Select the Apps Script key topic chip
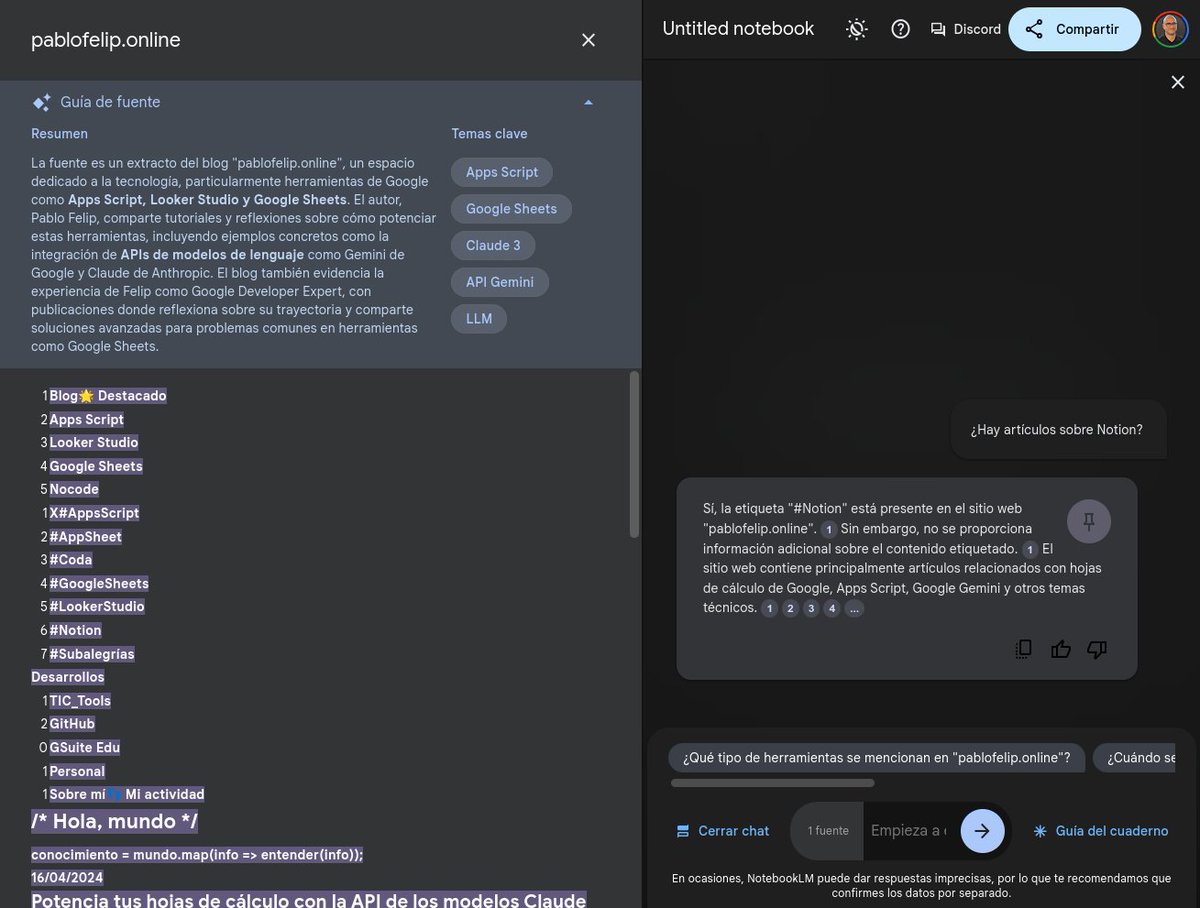Screen dimensions: 1200x908 [502, 172]
